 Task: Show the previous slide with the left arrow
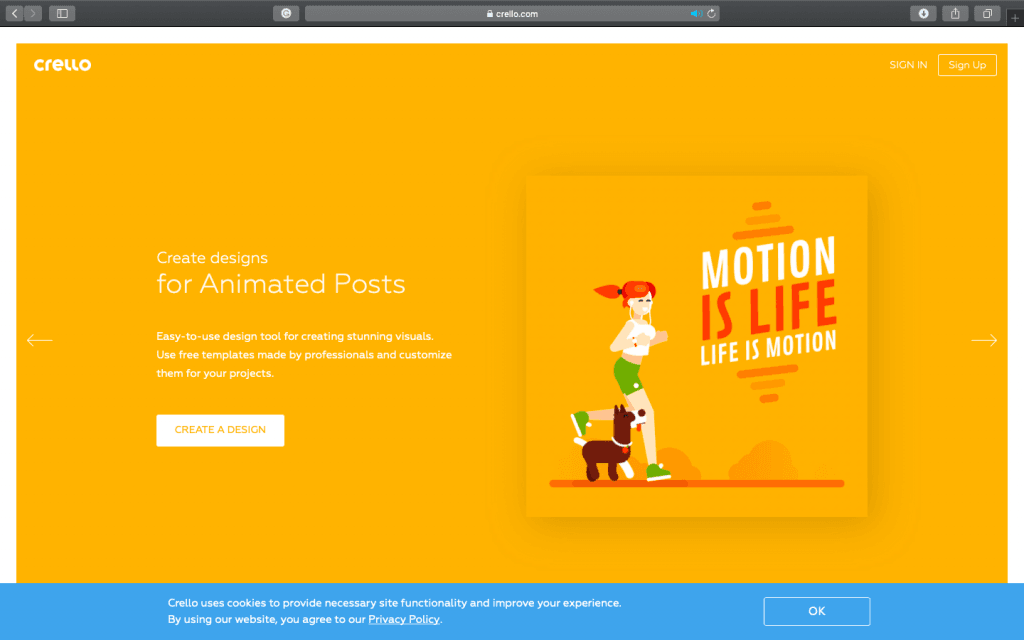39,340
